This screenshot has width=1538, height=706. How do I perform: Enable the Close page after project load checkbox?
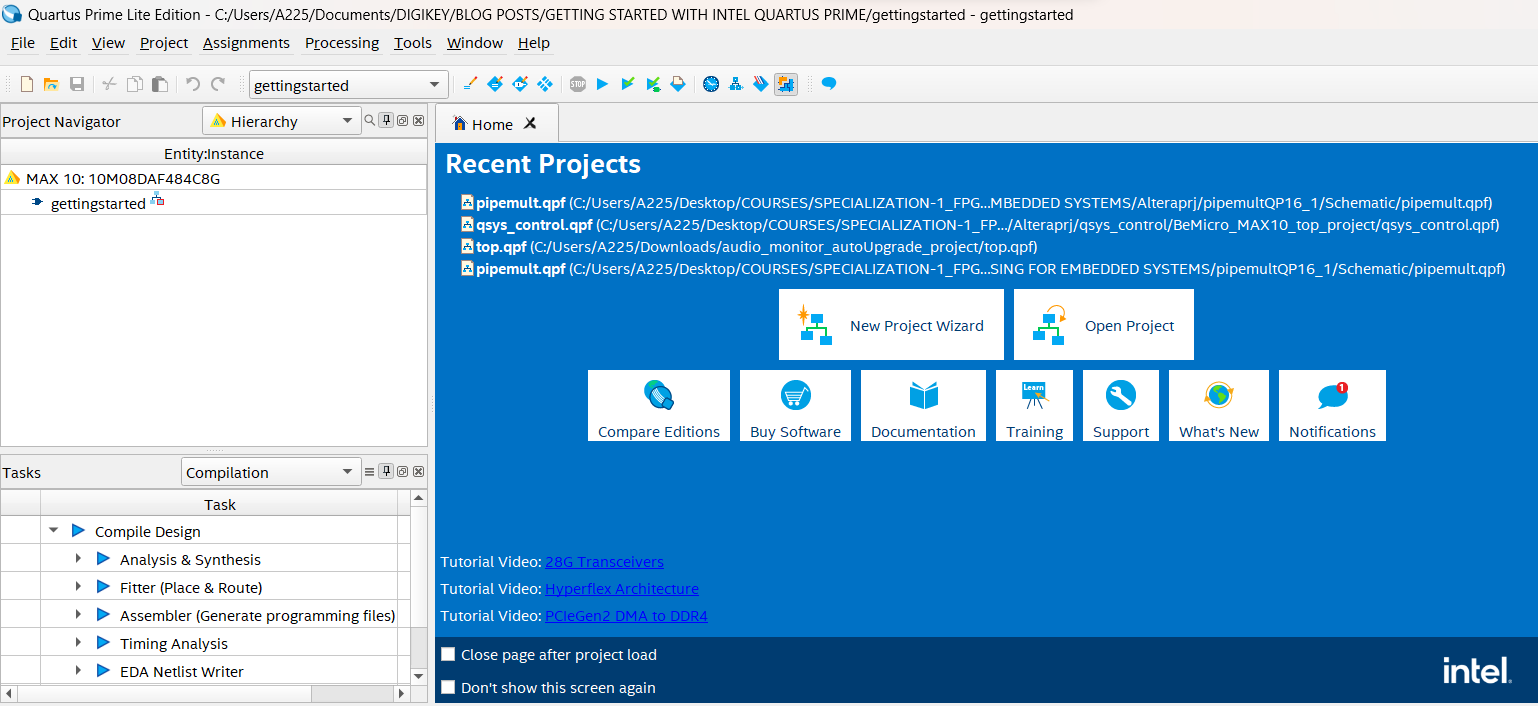pyautogui.click(x=448, y=653)
